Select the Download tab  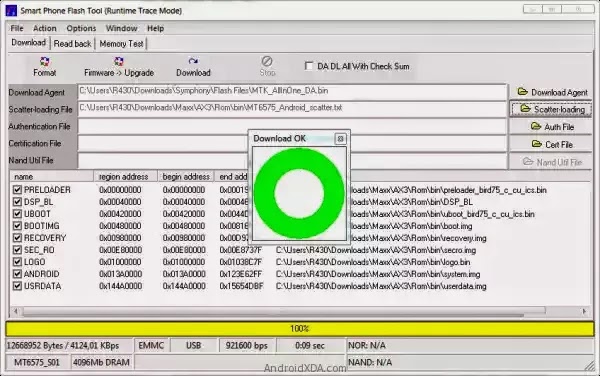29,42
